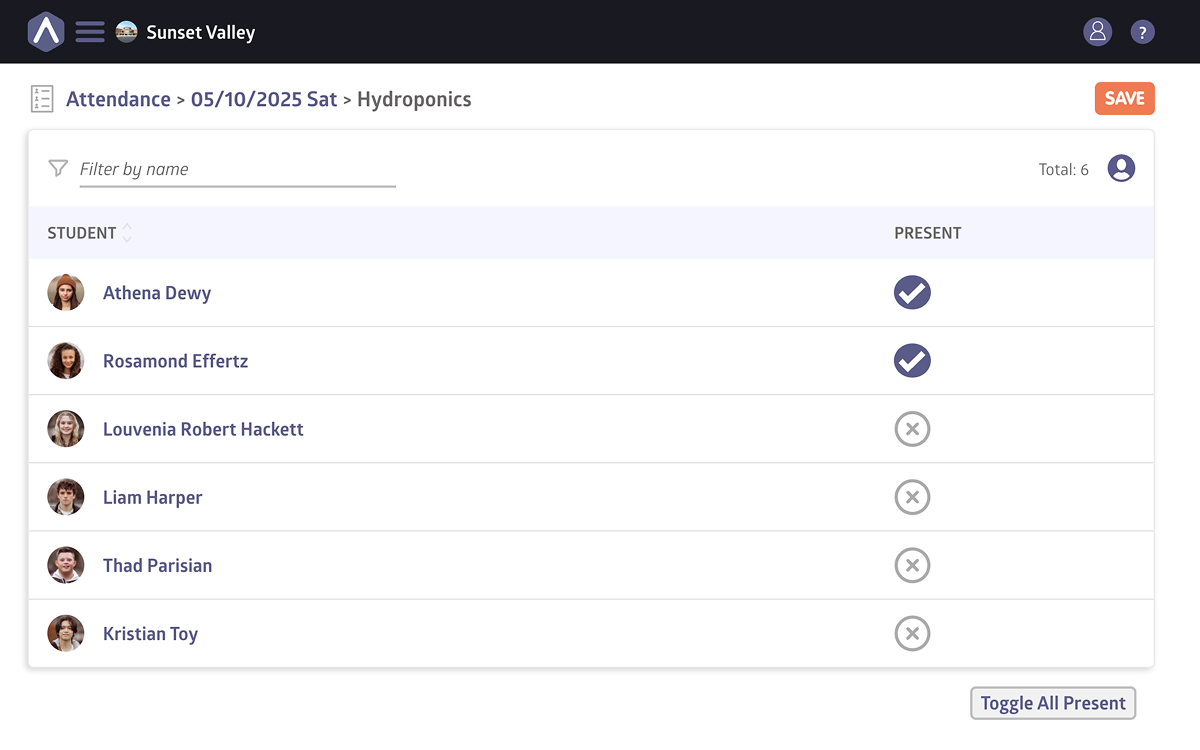Mark Liam Harper as present
The height and width of the screenshot is (750, 1200).
[x=912, y=497]
